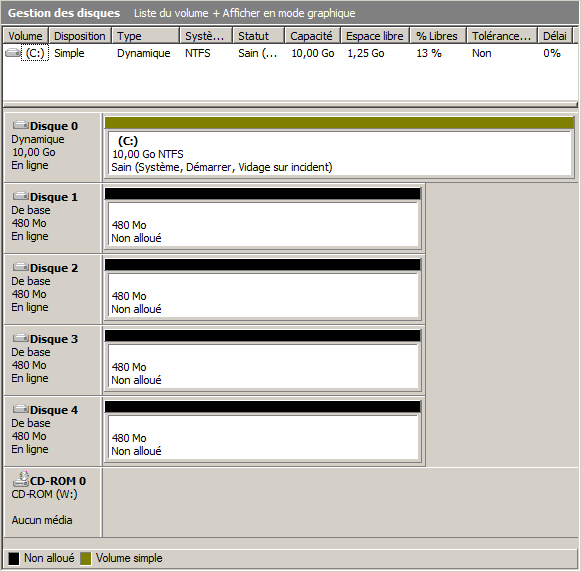The height and width of the screenshot is (572, 581).
Task: Click the Disposition column header
Action: (80, 36)
